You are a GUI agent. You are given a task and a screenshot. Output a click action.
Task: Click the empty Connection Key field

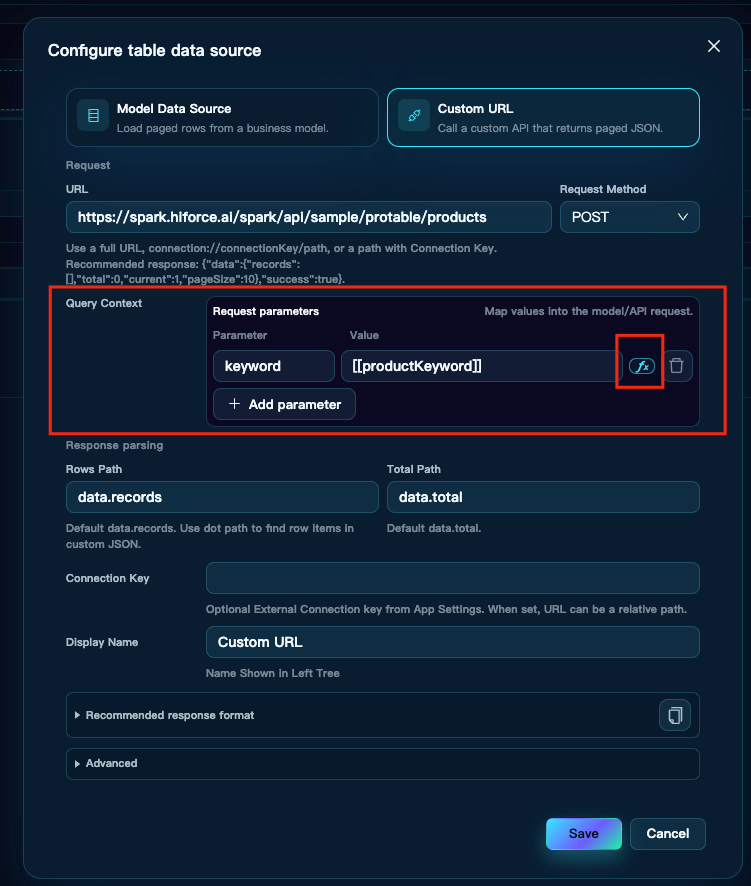453,578
